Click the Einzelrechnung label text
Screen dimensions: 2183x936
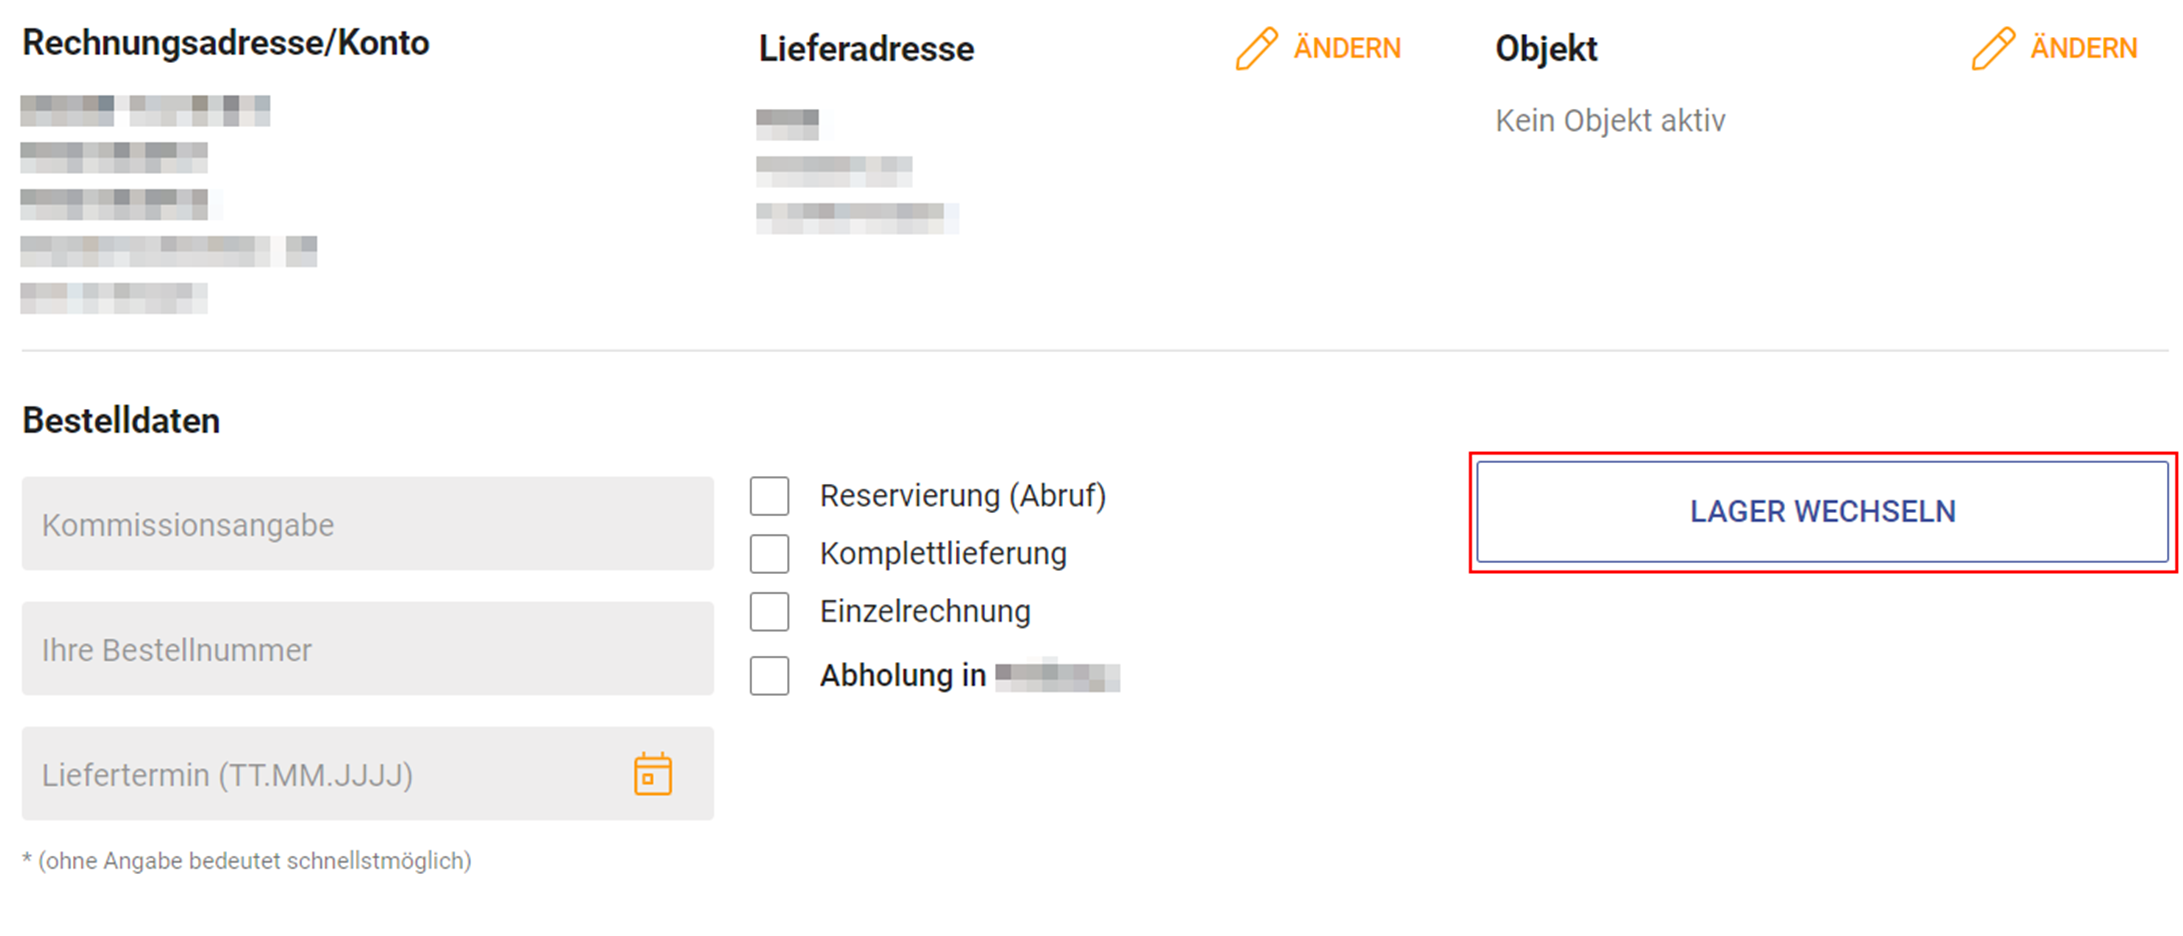925,612
